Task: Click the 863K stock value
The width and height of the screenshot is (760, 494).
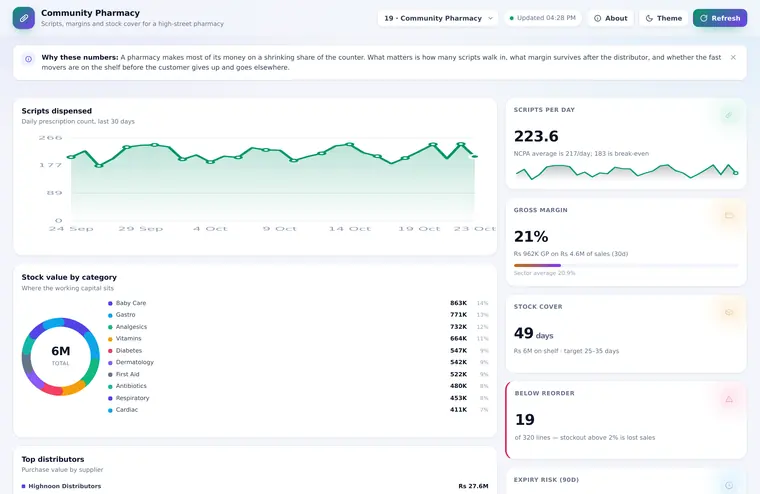Action: [458, 303]
